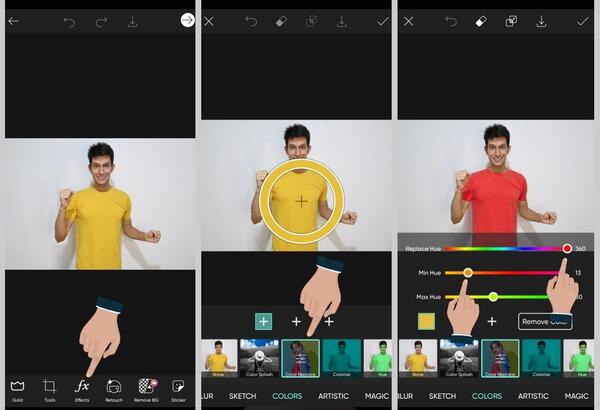Screen dimensions: 600x410
Task: Open the Retouch tool
Action: pos(114,390)
